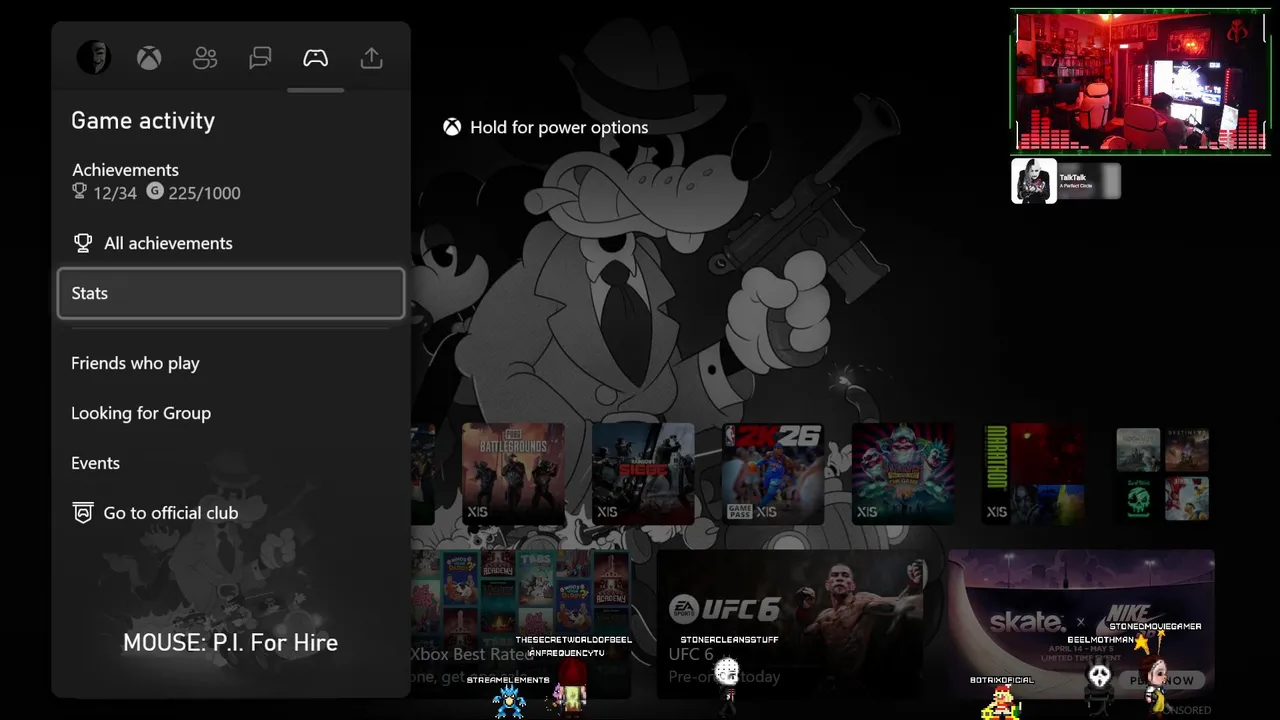This screenshot has height=720, width=1280.
Task: Select the Game activity controller tab
Action: pos(316,58)
